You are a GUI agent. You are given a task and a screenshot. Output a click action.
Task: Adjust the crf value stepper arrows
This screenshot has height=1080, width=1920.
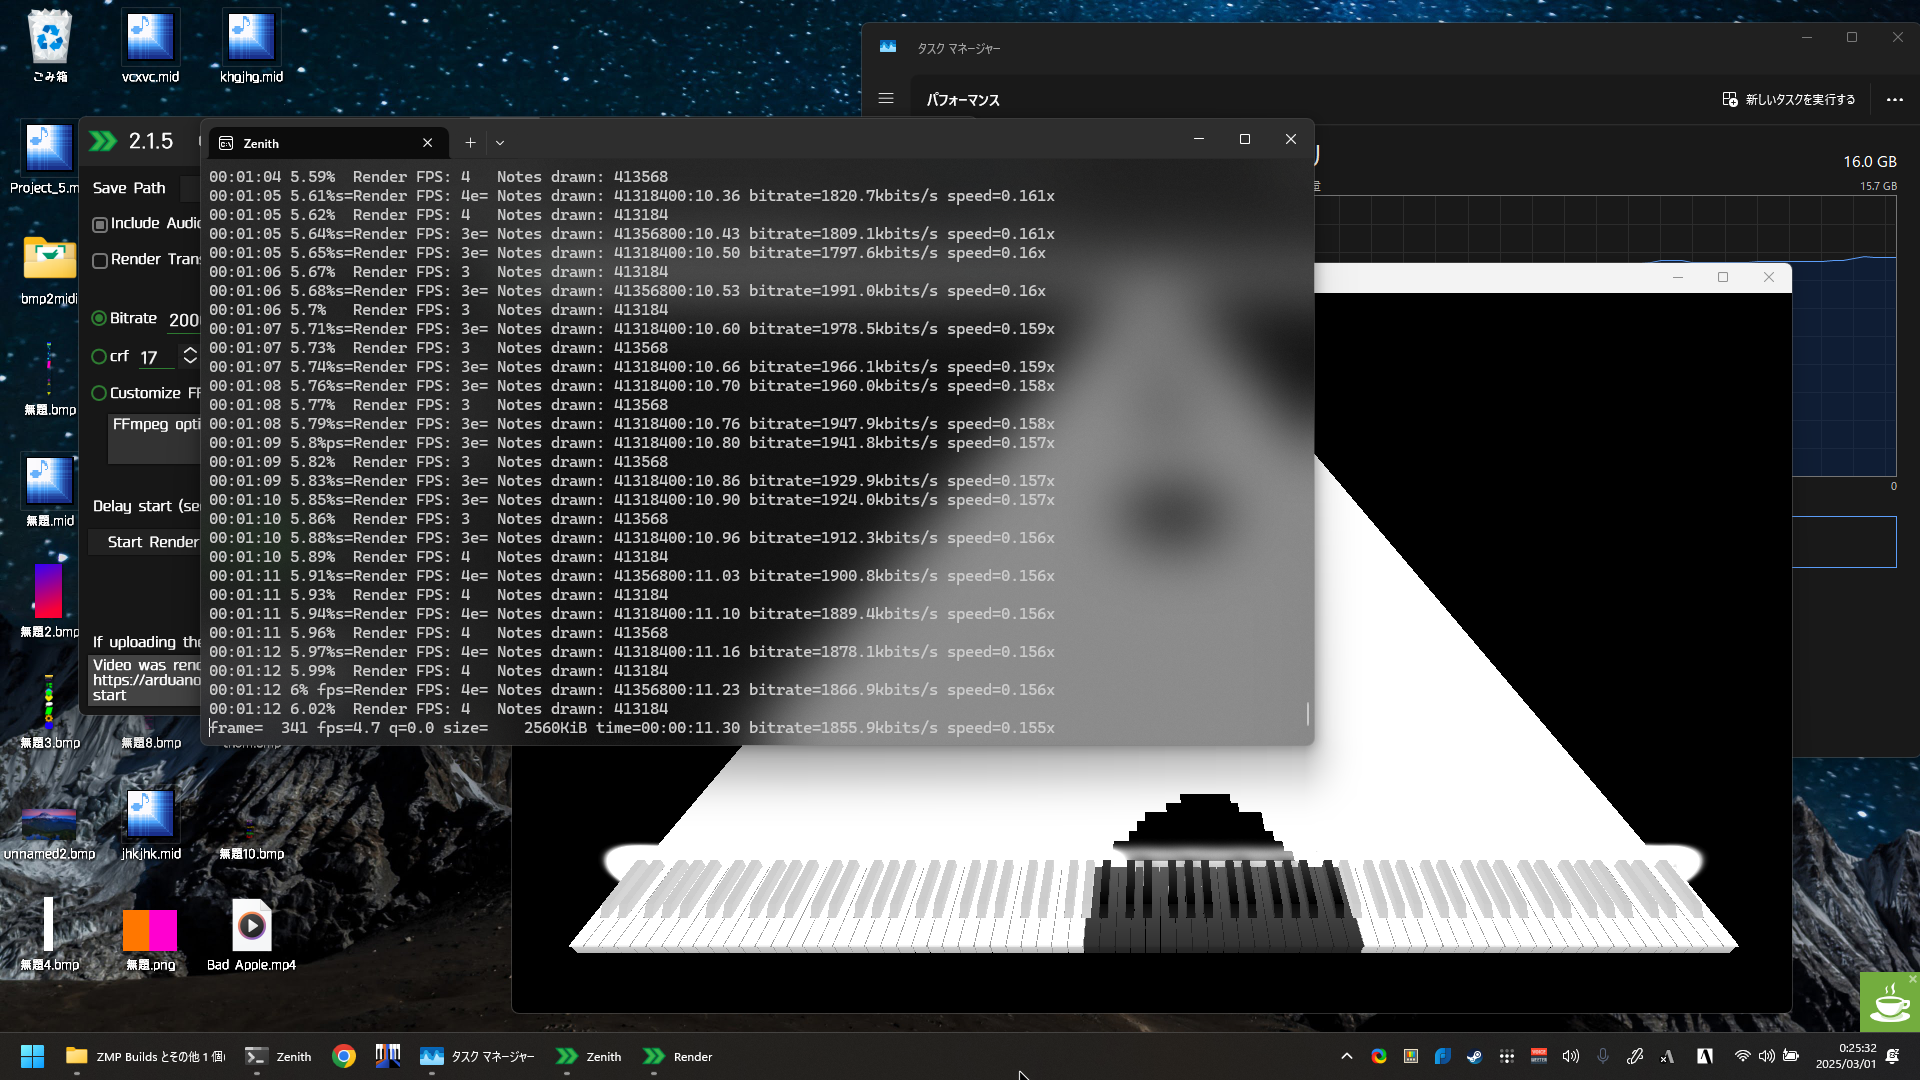click(x=189, y=356)
